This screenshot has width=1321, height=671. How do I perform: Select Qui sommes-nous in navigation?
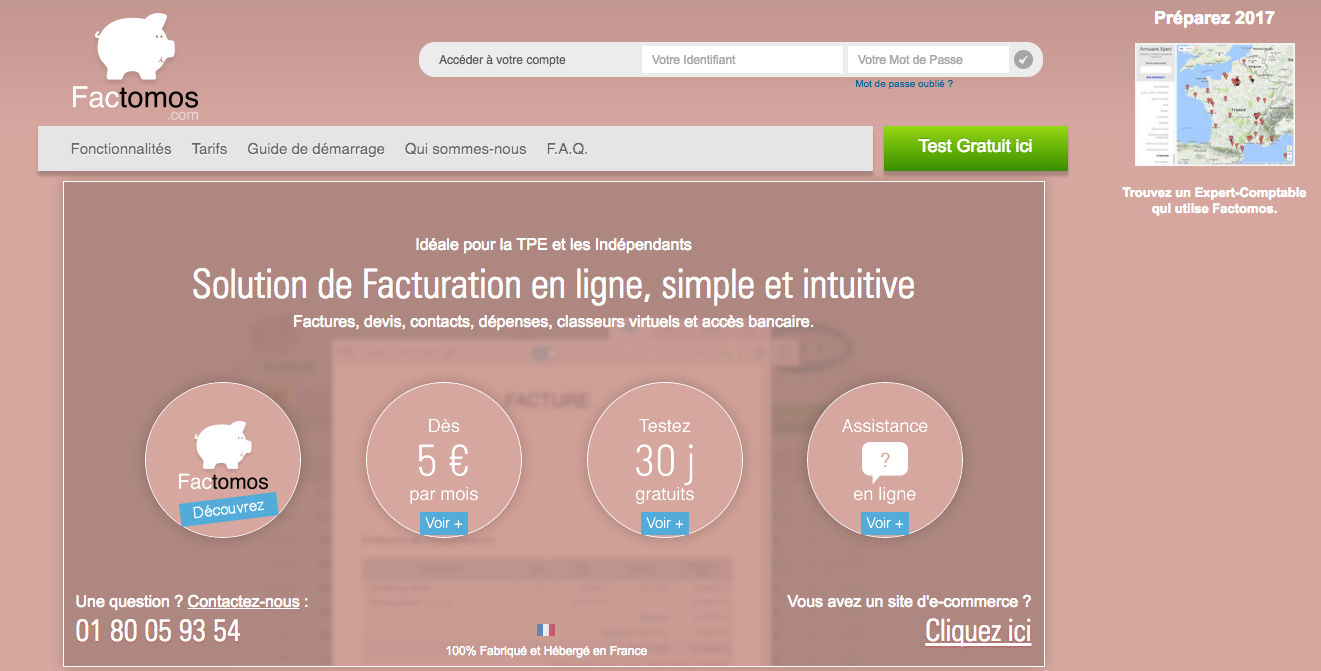(465, 149)
